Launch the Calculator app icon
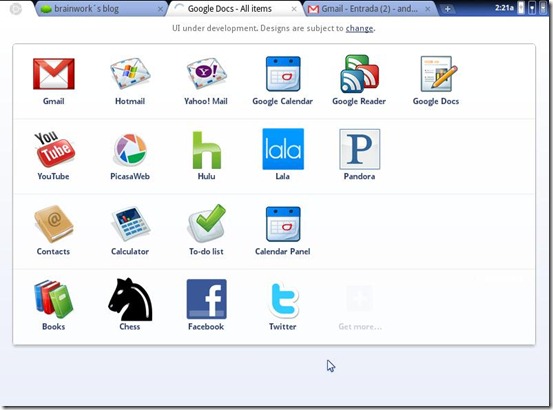The height and width of the screenshot is (410, 553). pyautogui.click(x=130, y=224)
